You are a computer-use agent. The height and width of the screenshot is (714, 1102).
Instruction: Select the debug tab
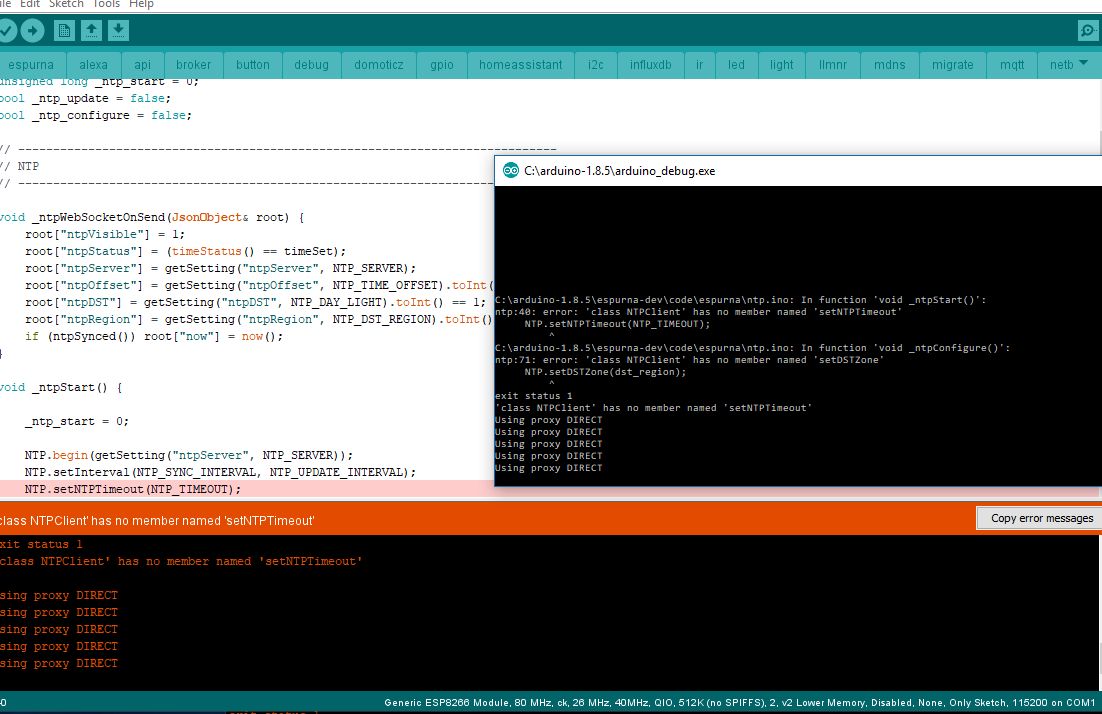click(x=311, y=64)
